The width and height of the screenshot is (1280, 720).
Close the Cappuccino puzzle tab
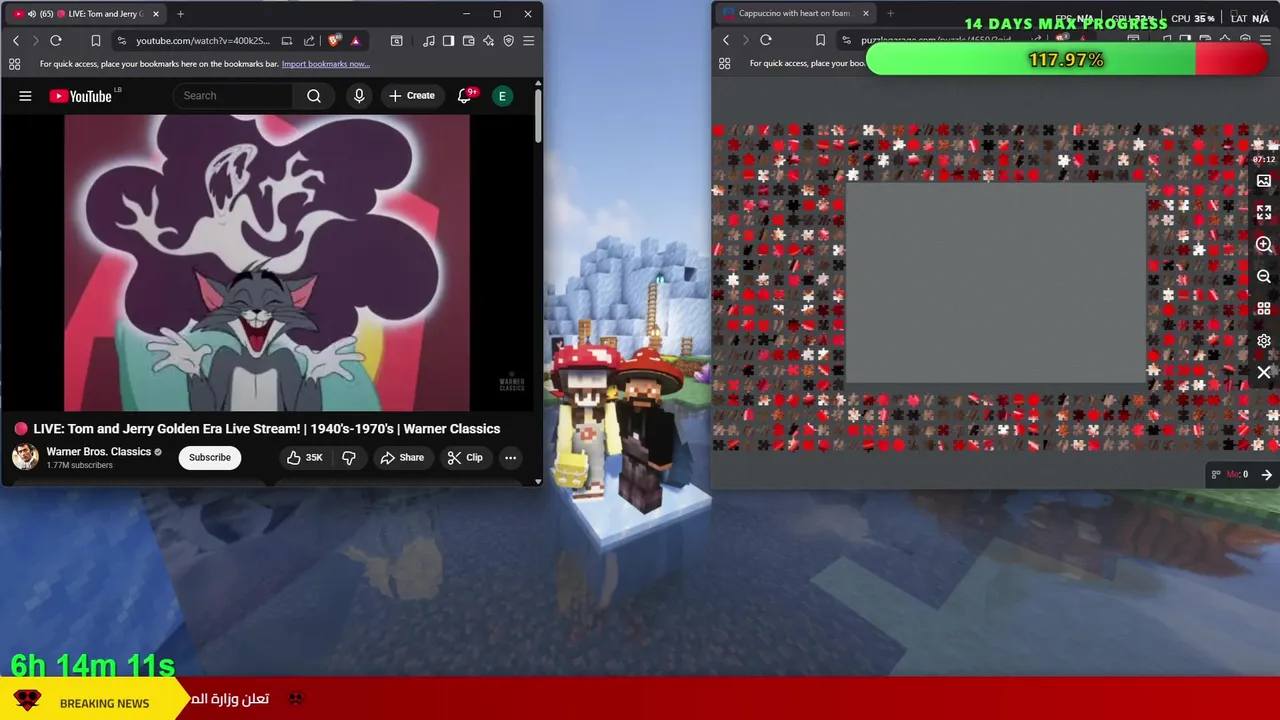865,13
